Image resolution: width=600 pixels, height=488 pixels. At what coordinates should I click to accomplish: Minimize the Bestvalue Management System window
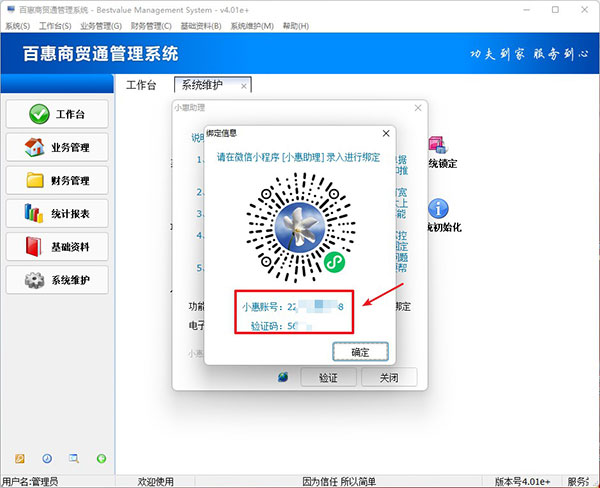[527, 10]
